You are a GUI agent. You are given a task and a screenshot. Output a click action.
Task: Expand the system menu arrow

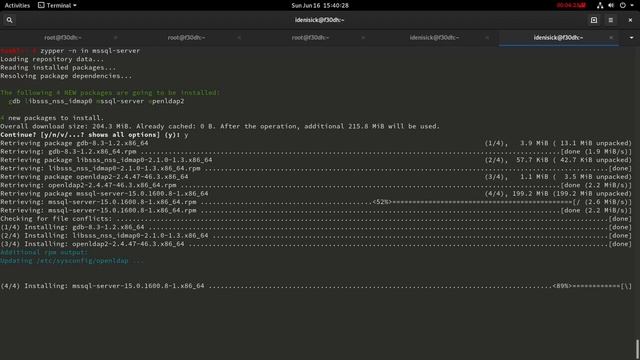point(632,5)
